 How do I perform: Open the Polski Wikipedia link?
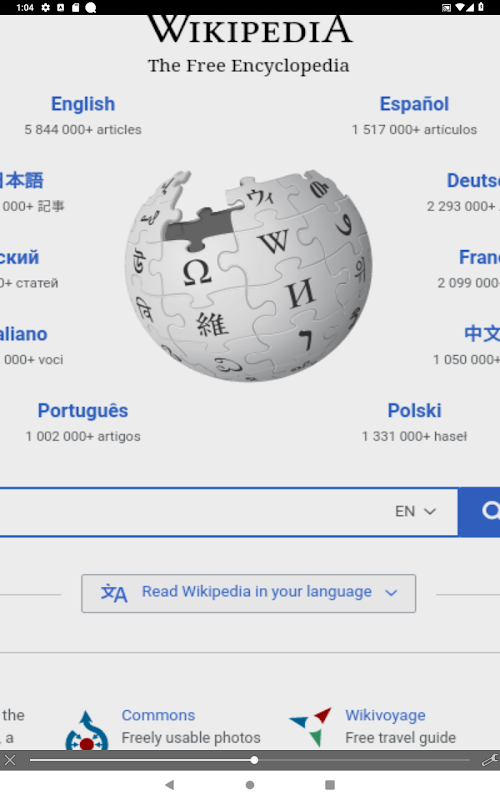pyautogui.click(x=414, y=411)
